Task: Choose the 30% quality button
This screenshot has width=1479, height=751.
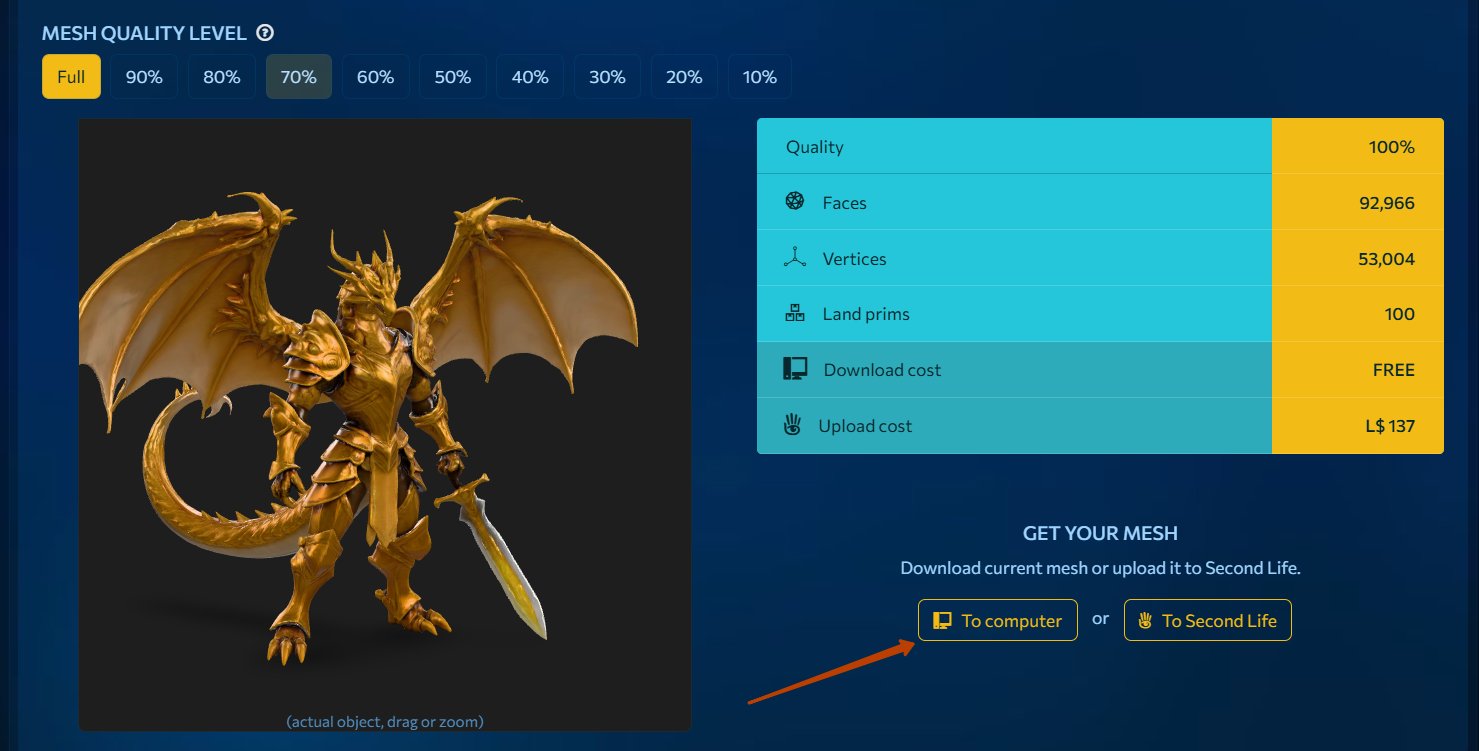Action: click(x=606, y=77)
